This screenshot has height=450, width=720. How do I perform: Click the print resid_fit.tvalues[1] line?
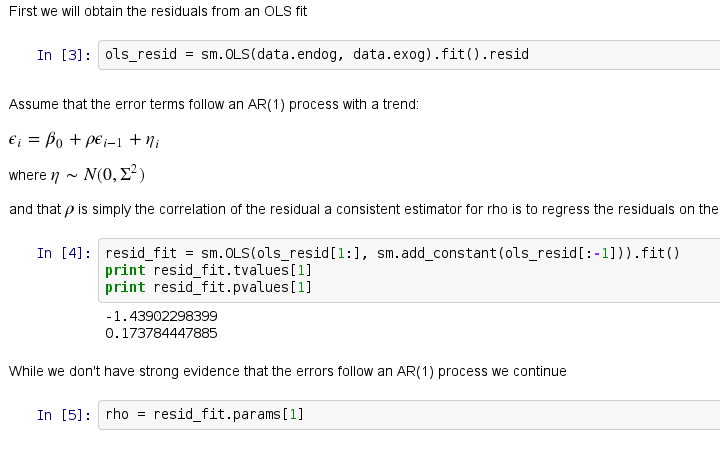tap(208, 270)
